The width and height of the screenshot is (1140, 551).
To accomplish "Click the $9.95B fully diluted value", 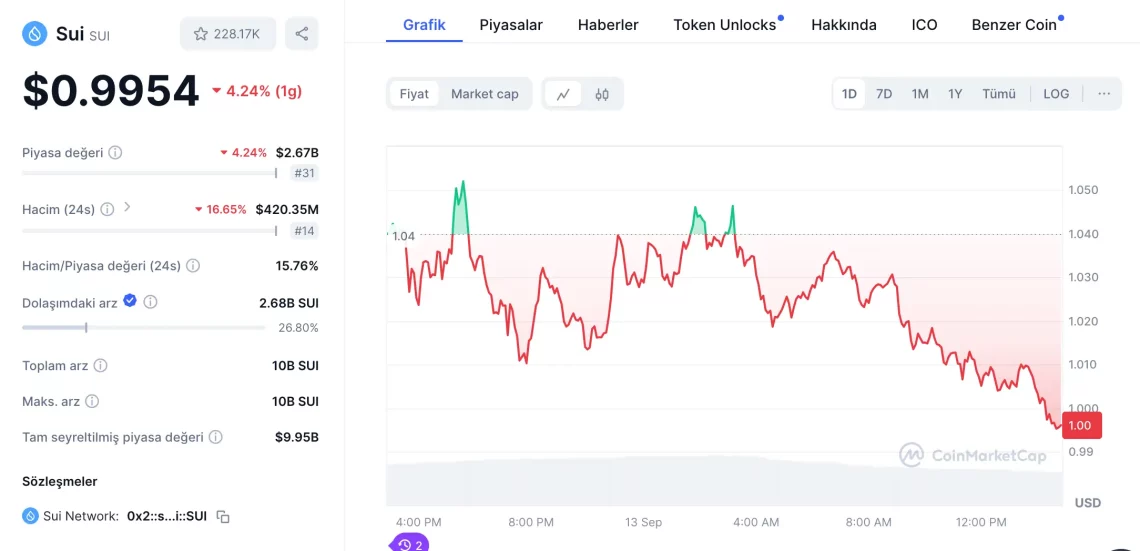I will tap(297, 438).
